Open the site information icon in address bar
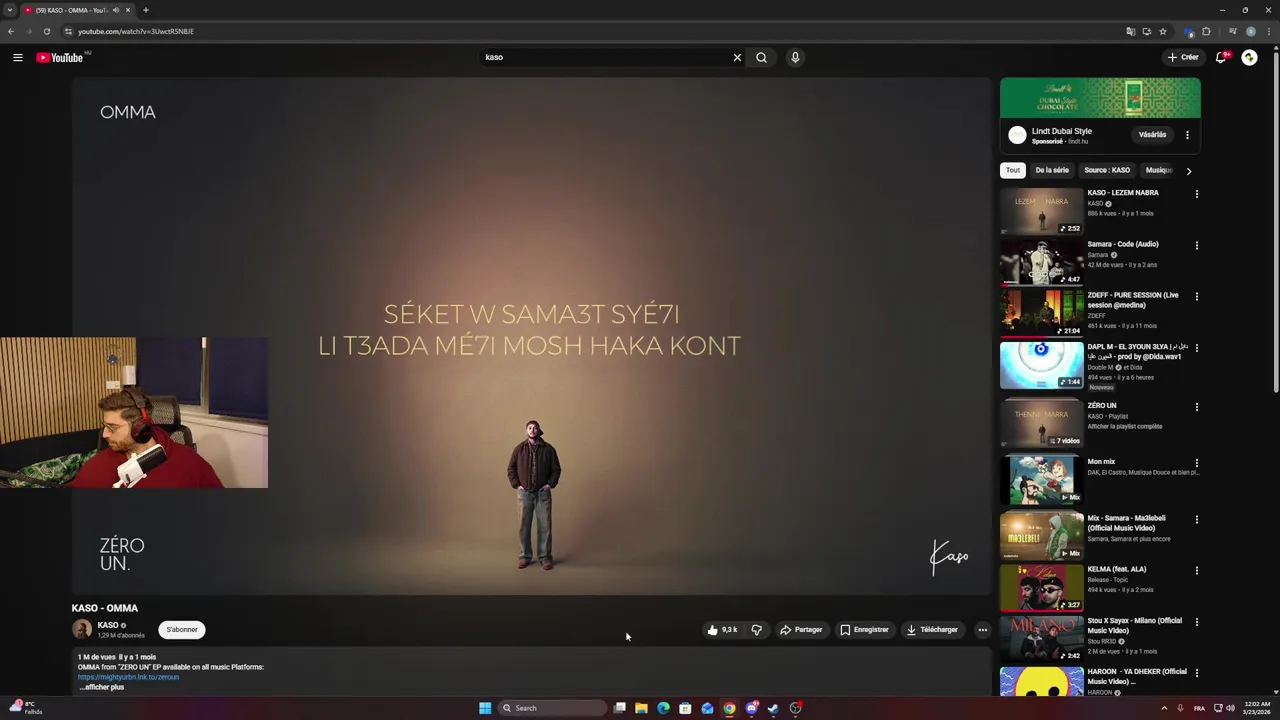 (68, 31)
